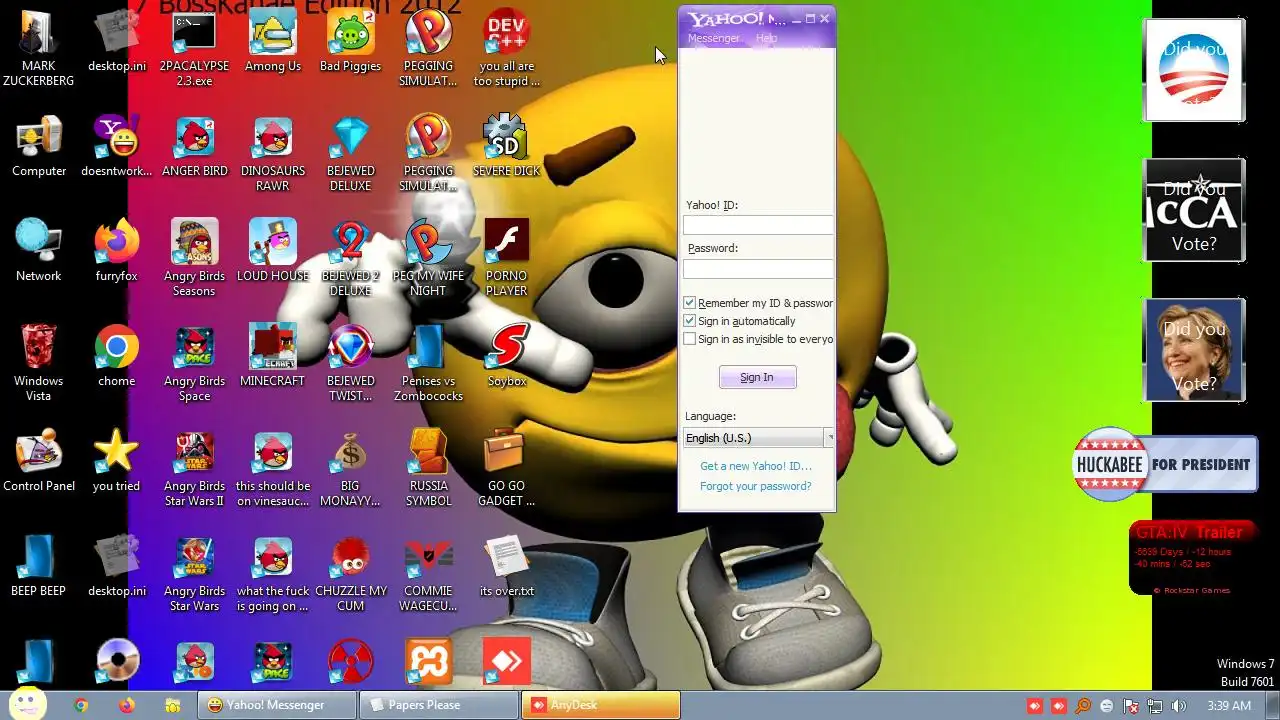Screen dimensions: 1280x720
Task: Focus the Password input field
Action: pos(758,268)
